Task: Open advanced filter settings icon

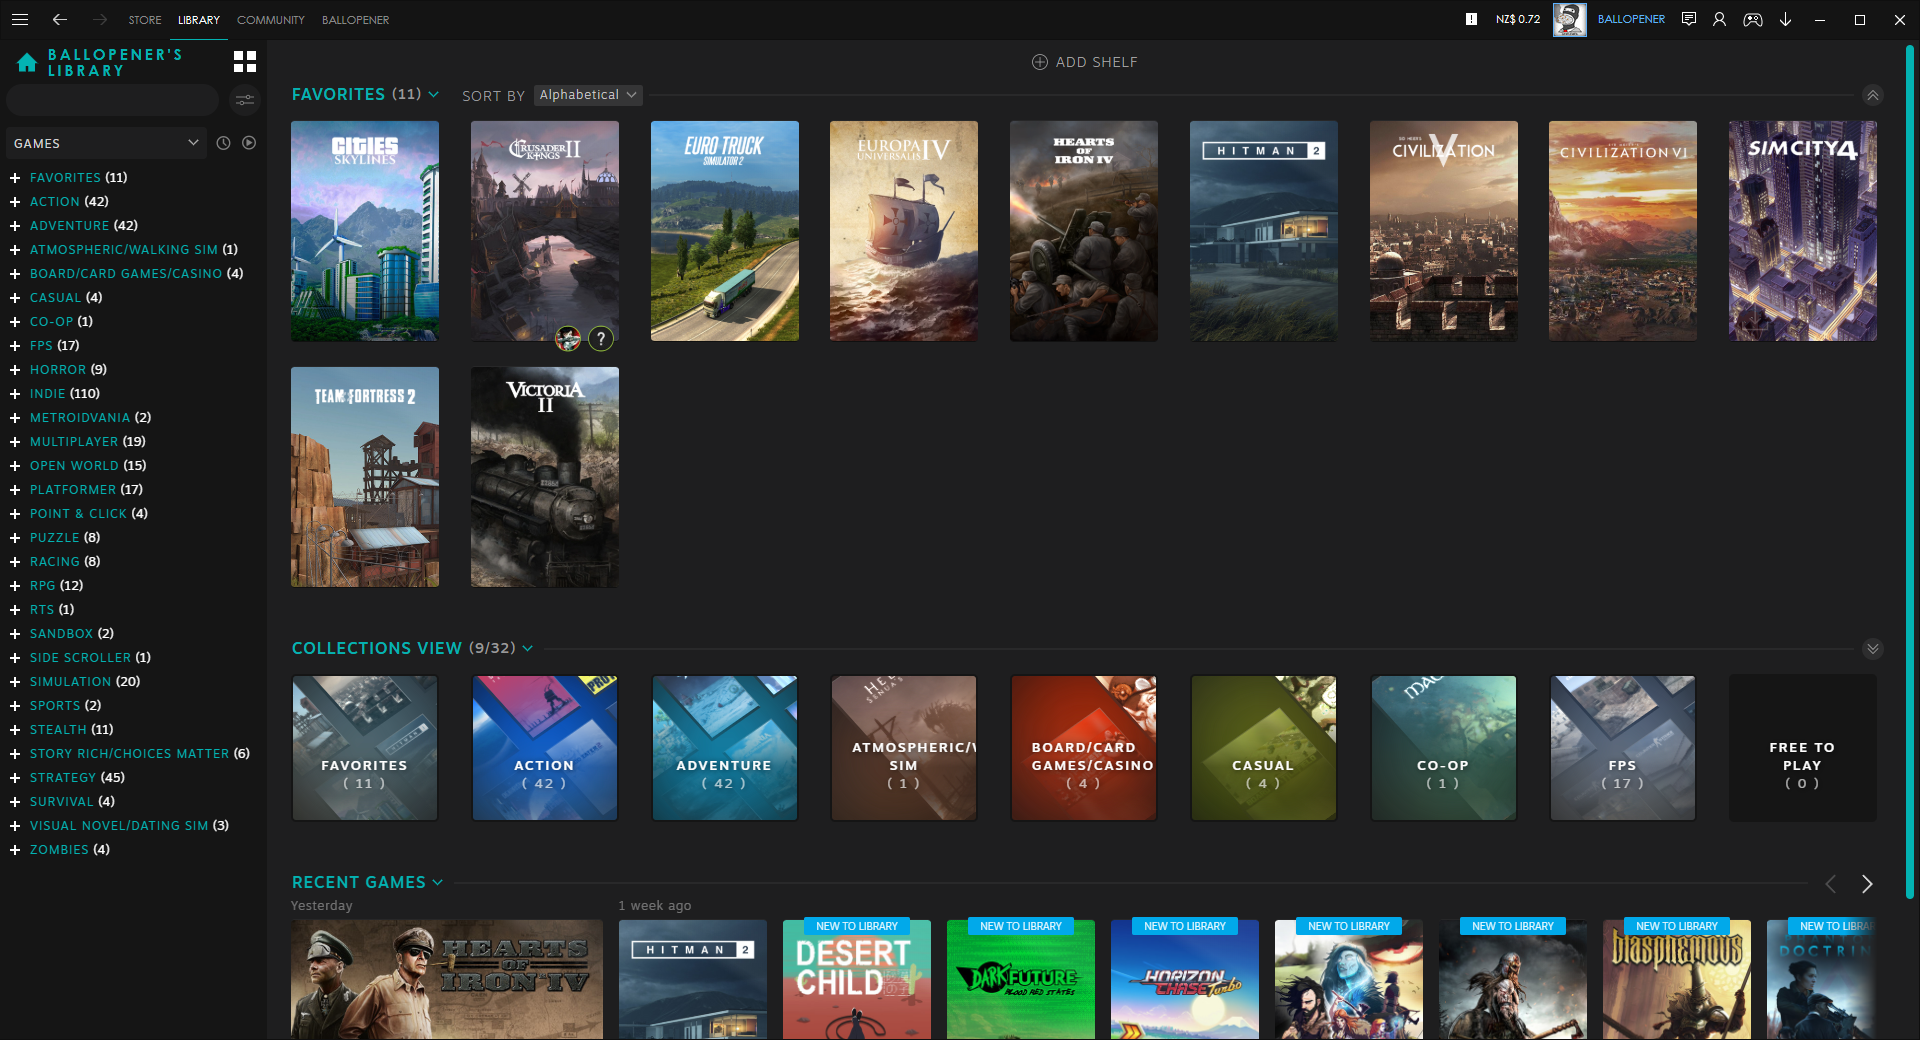Action: pos(245,100)
